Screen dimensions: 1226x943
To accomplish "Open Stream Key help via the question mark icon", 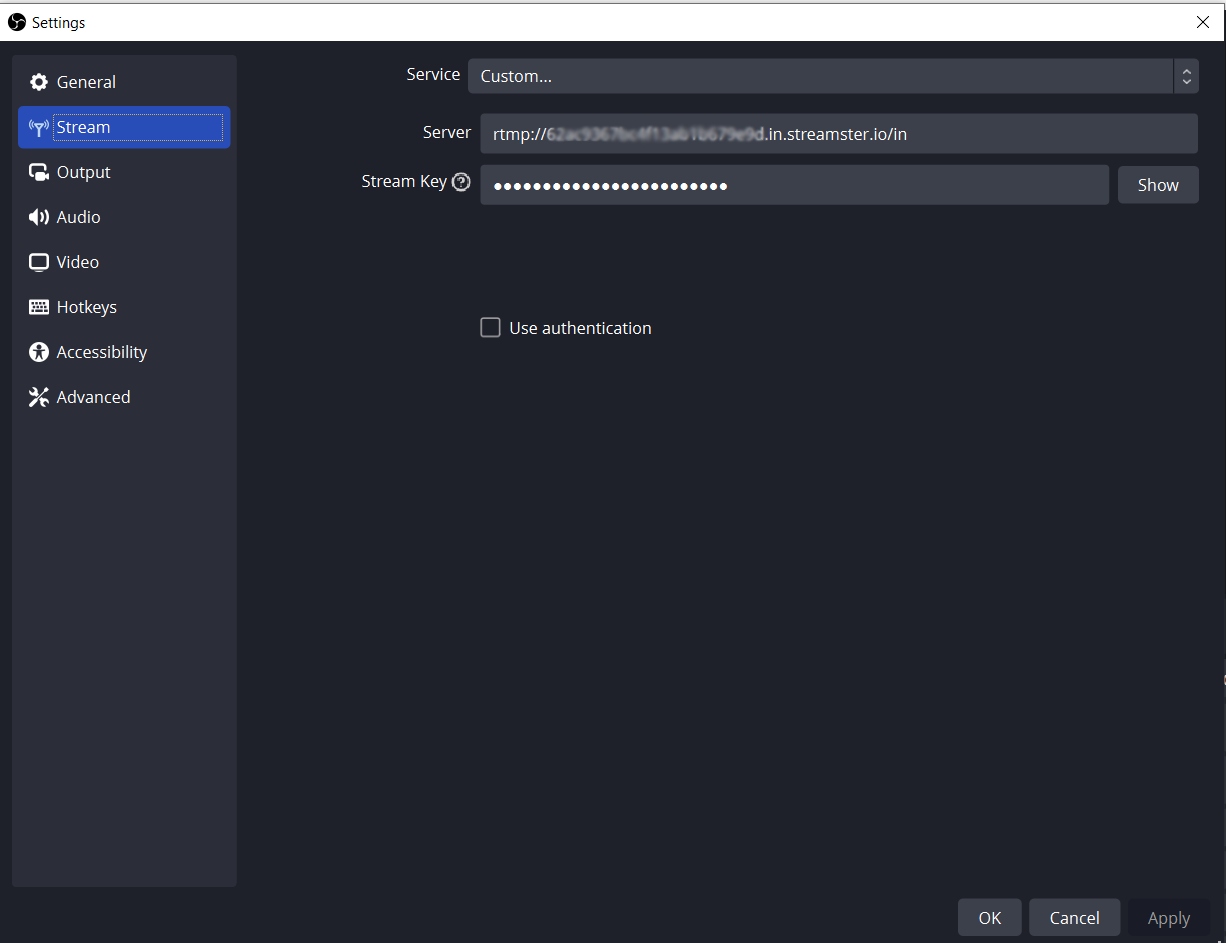I will click(x=461, y=181).
